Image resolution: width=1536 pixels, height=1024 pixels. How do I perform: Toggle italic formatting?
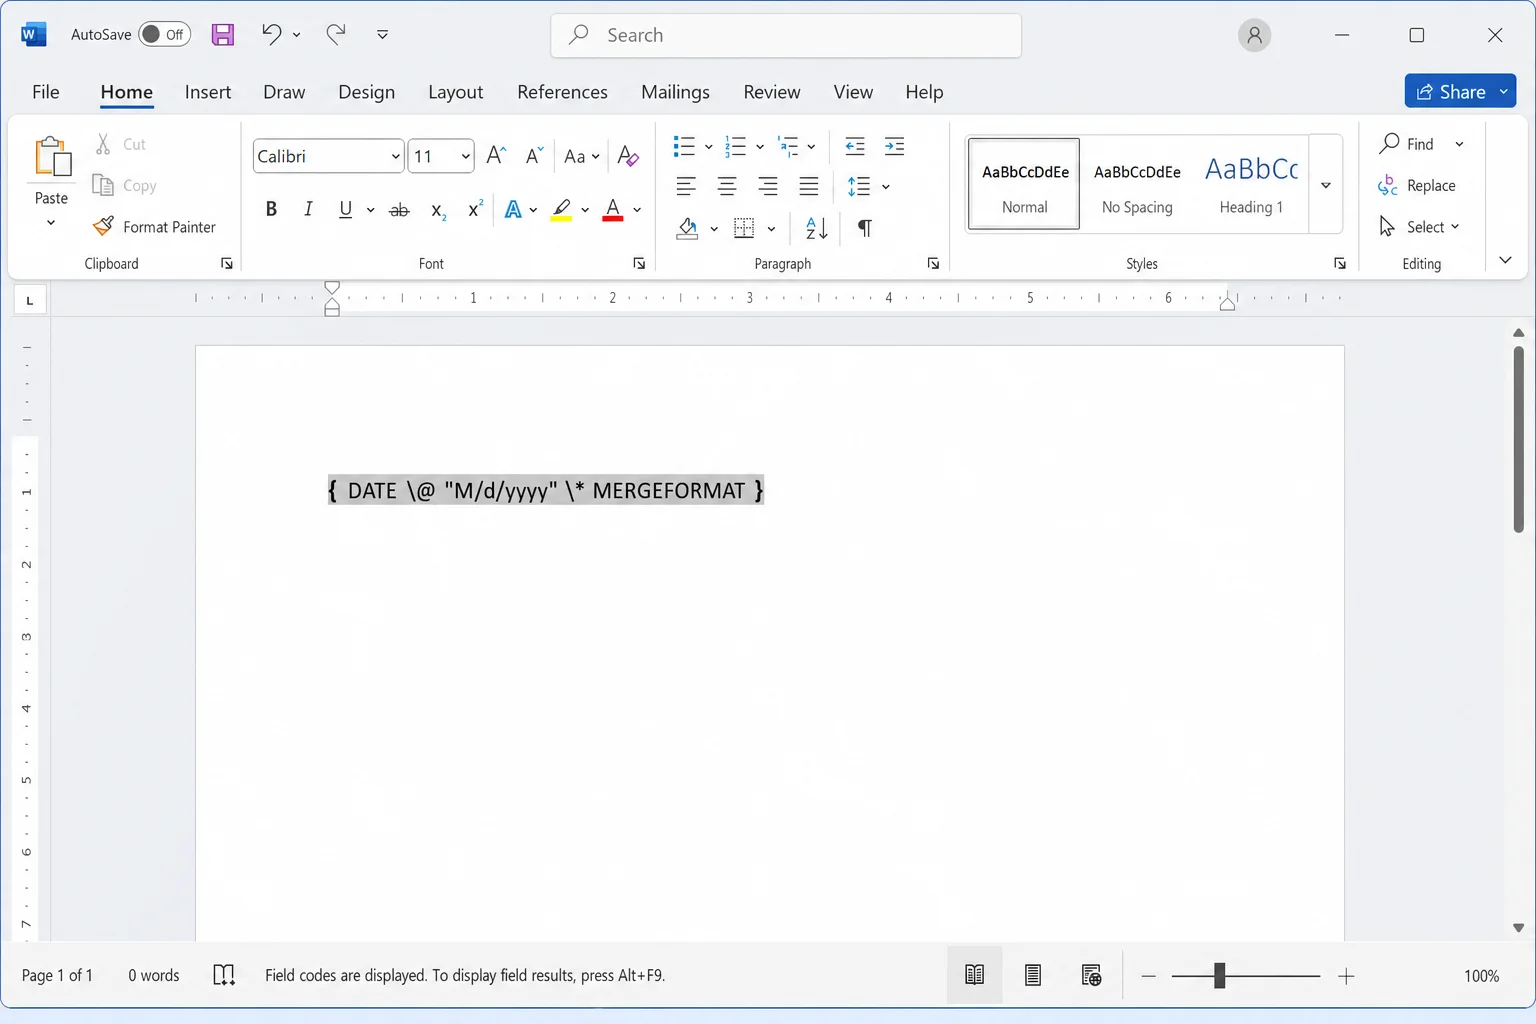click(308, 209)
